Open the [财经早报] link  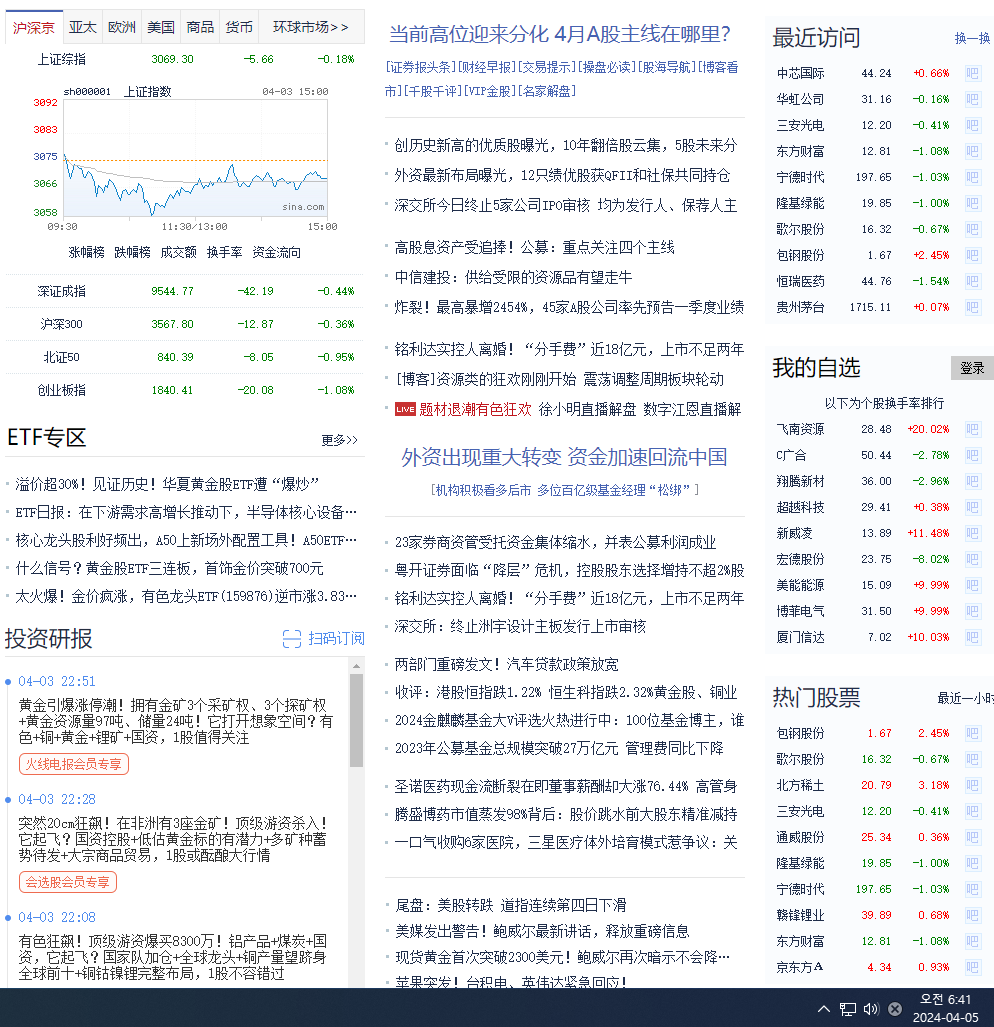tap(487, 67)
